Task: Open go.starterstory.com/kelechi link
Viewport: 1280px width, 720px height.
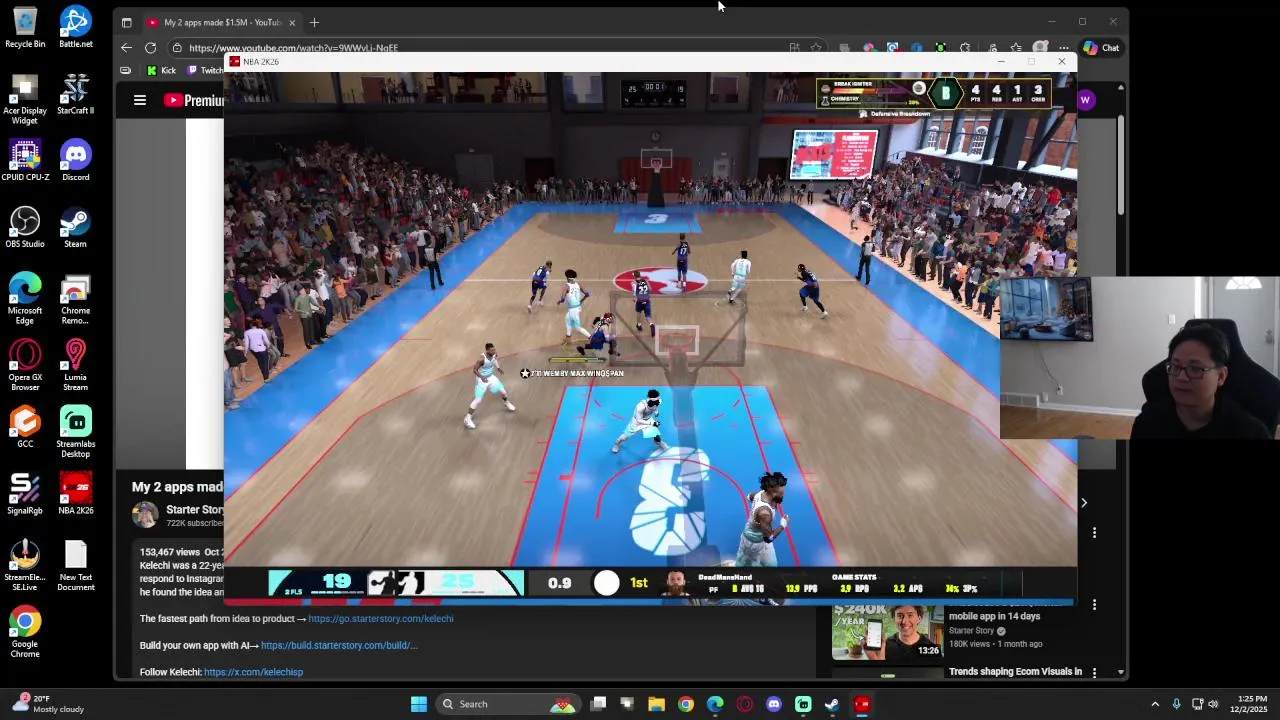Action: (381, 619)
